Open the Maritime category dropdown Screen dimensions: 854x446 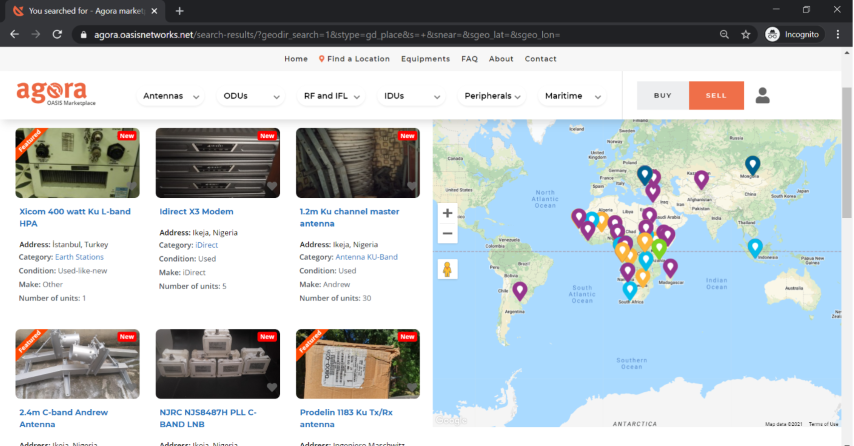[571, 96]
